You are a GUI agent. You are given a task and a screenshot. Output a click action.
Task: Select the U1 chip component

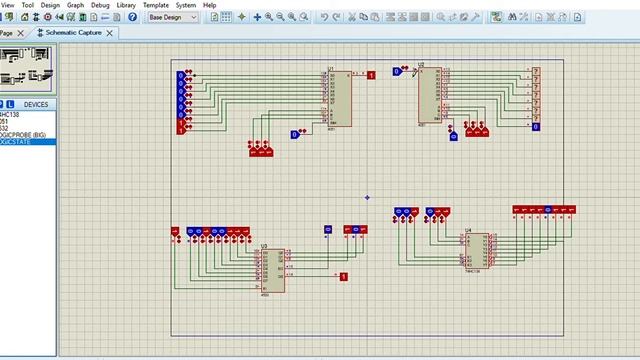pos(340,99)
